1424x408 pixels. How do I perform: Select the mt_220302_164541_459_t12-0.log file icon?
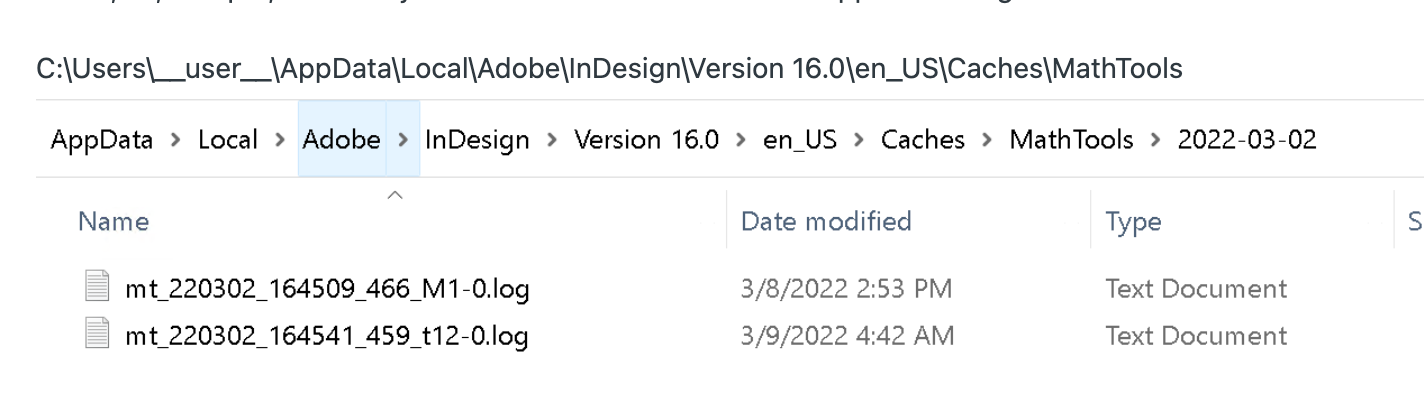98,336
